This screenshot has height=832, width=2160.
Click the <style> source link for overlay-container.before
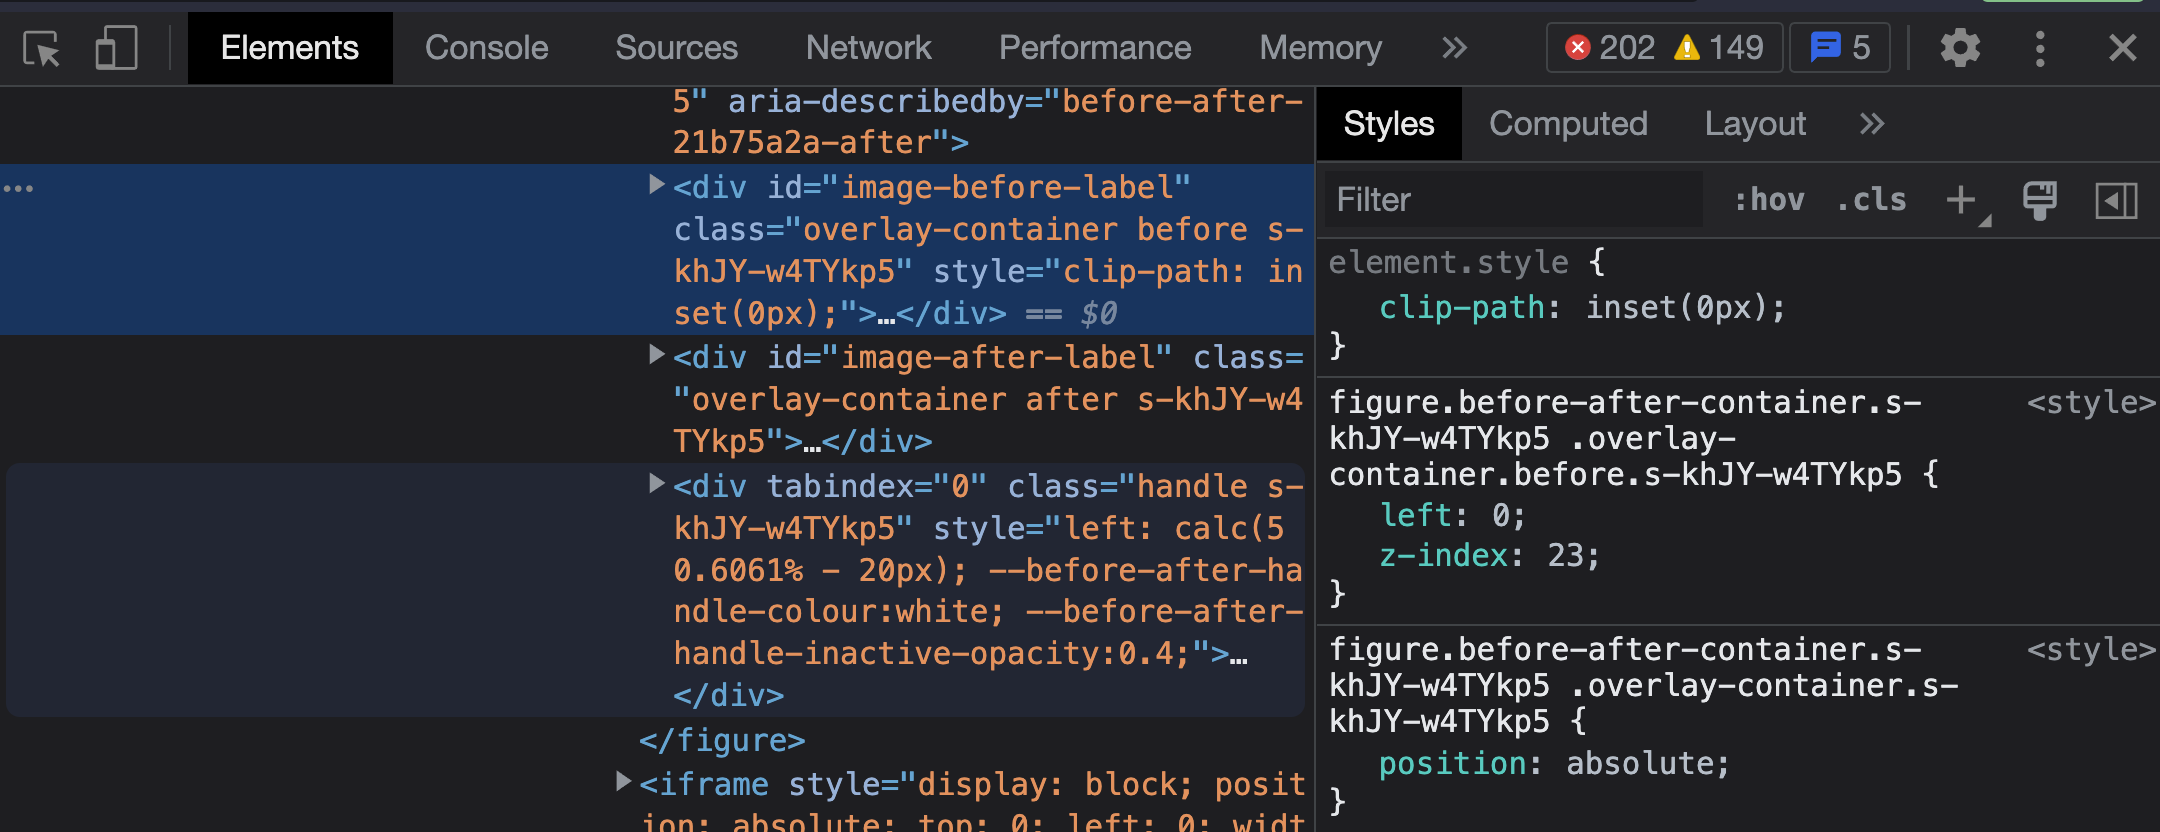pos(2090,403)
